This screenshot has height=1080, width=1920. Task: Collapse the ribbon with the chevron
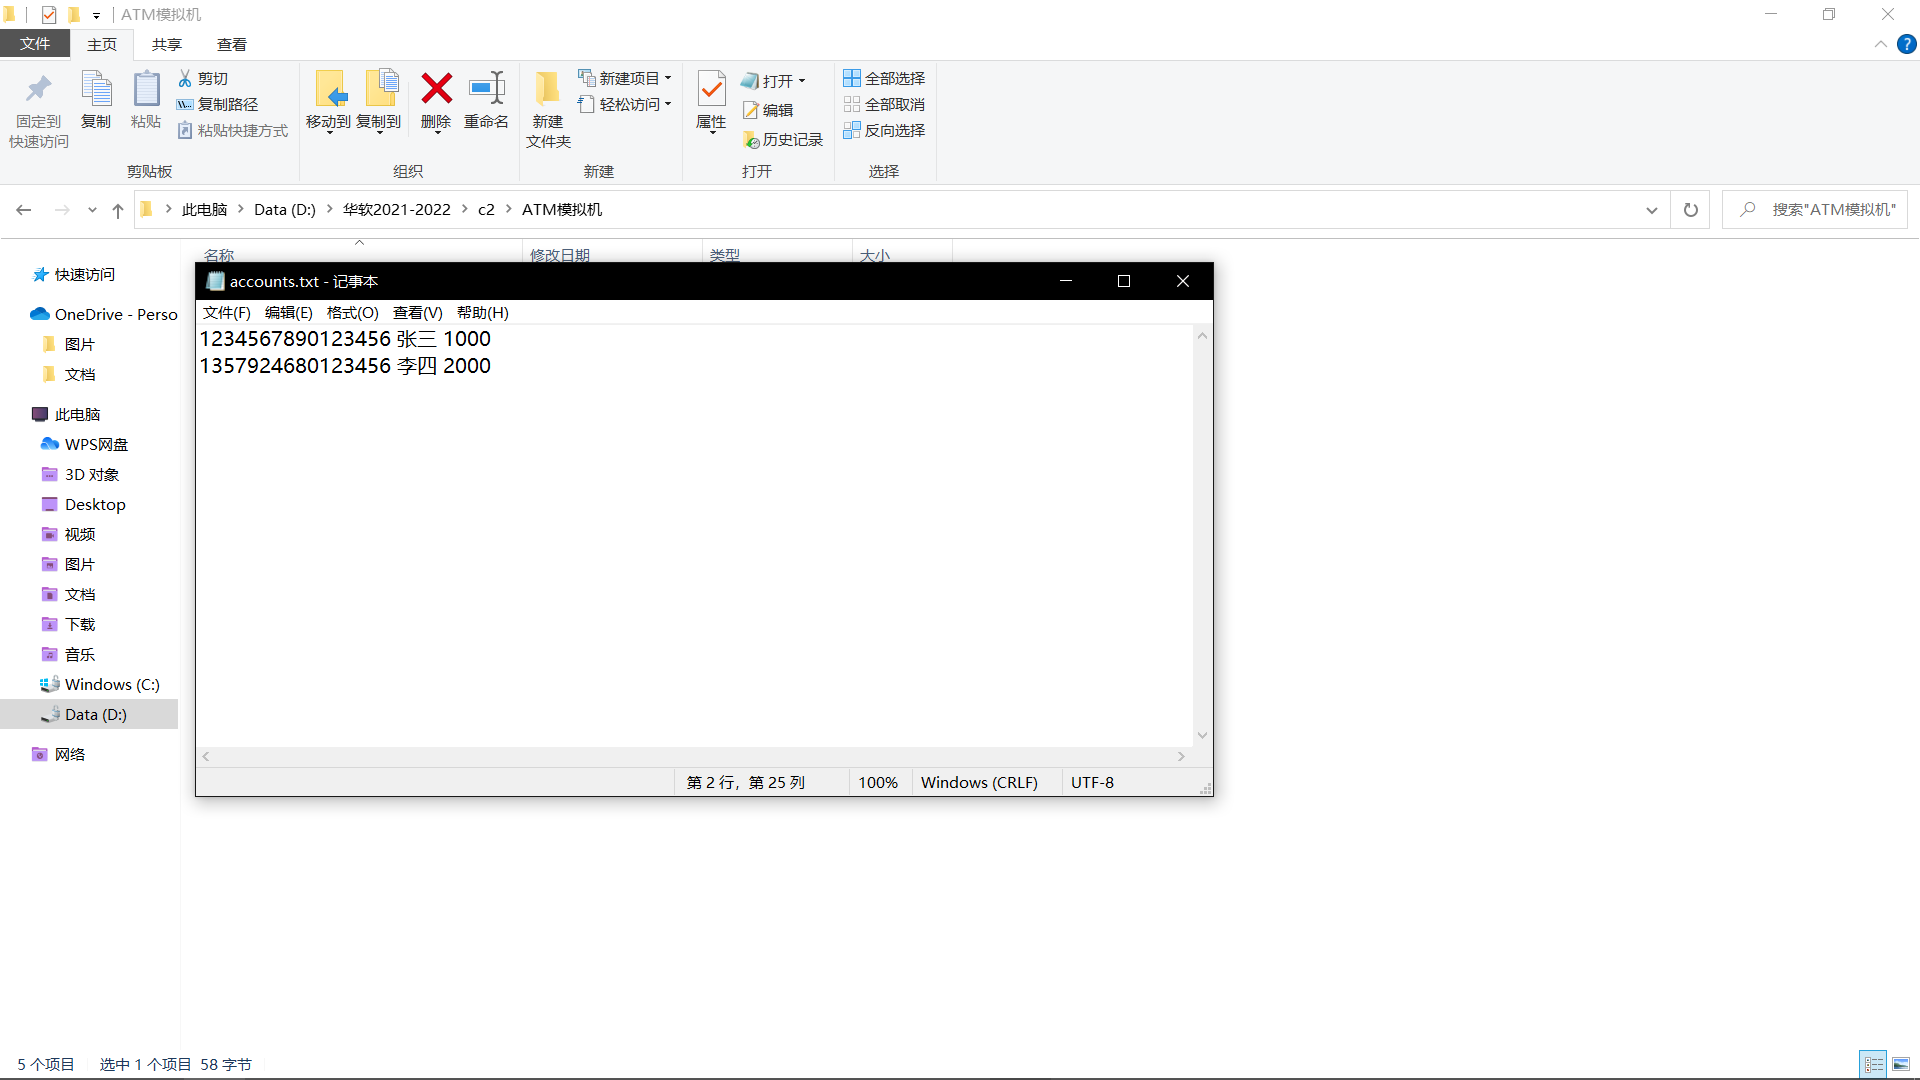pos(1880,44)
